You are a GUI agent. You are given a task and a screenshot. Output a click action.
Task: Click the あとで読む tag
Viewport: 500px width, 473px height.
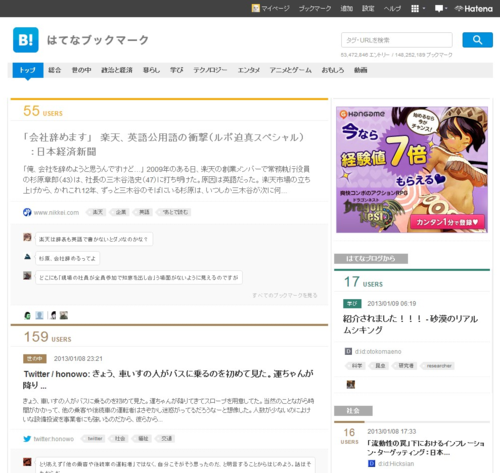(174, 212)
